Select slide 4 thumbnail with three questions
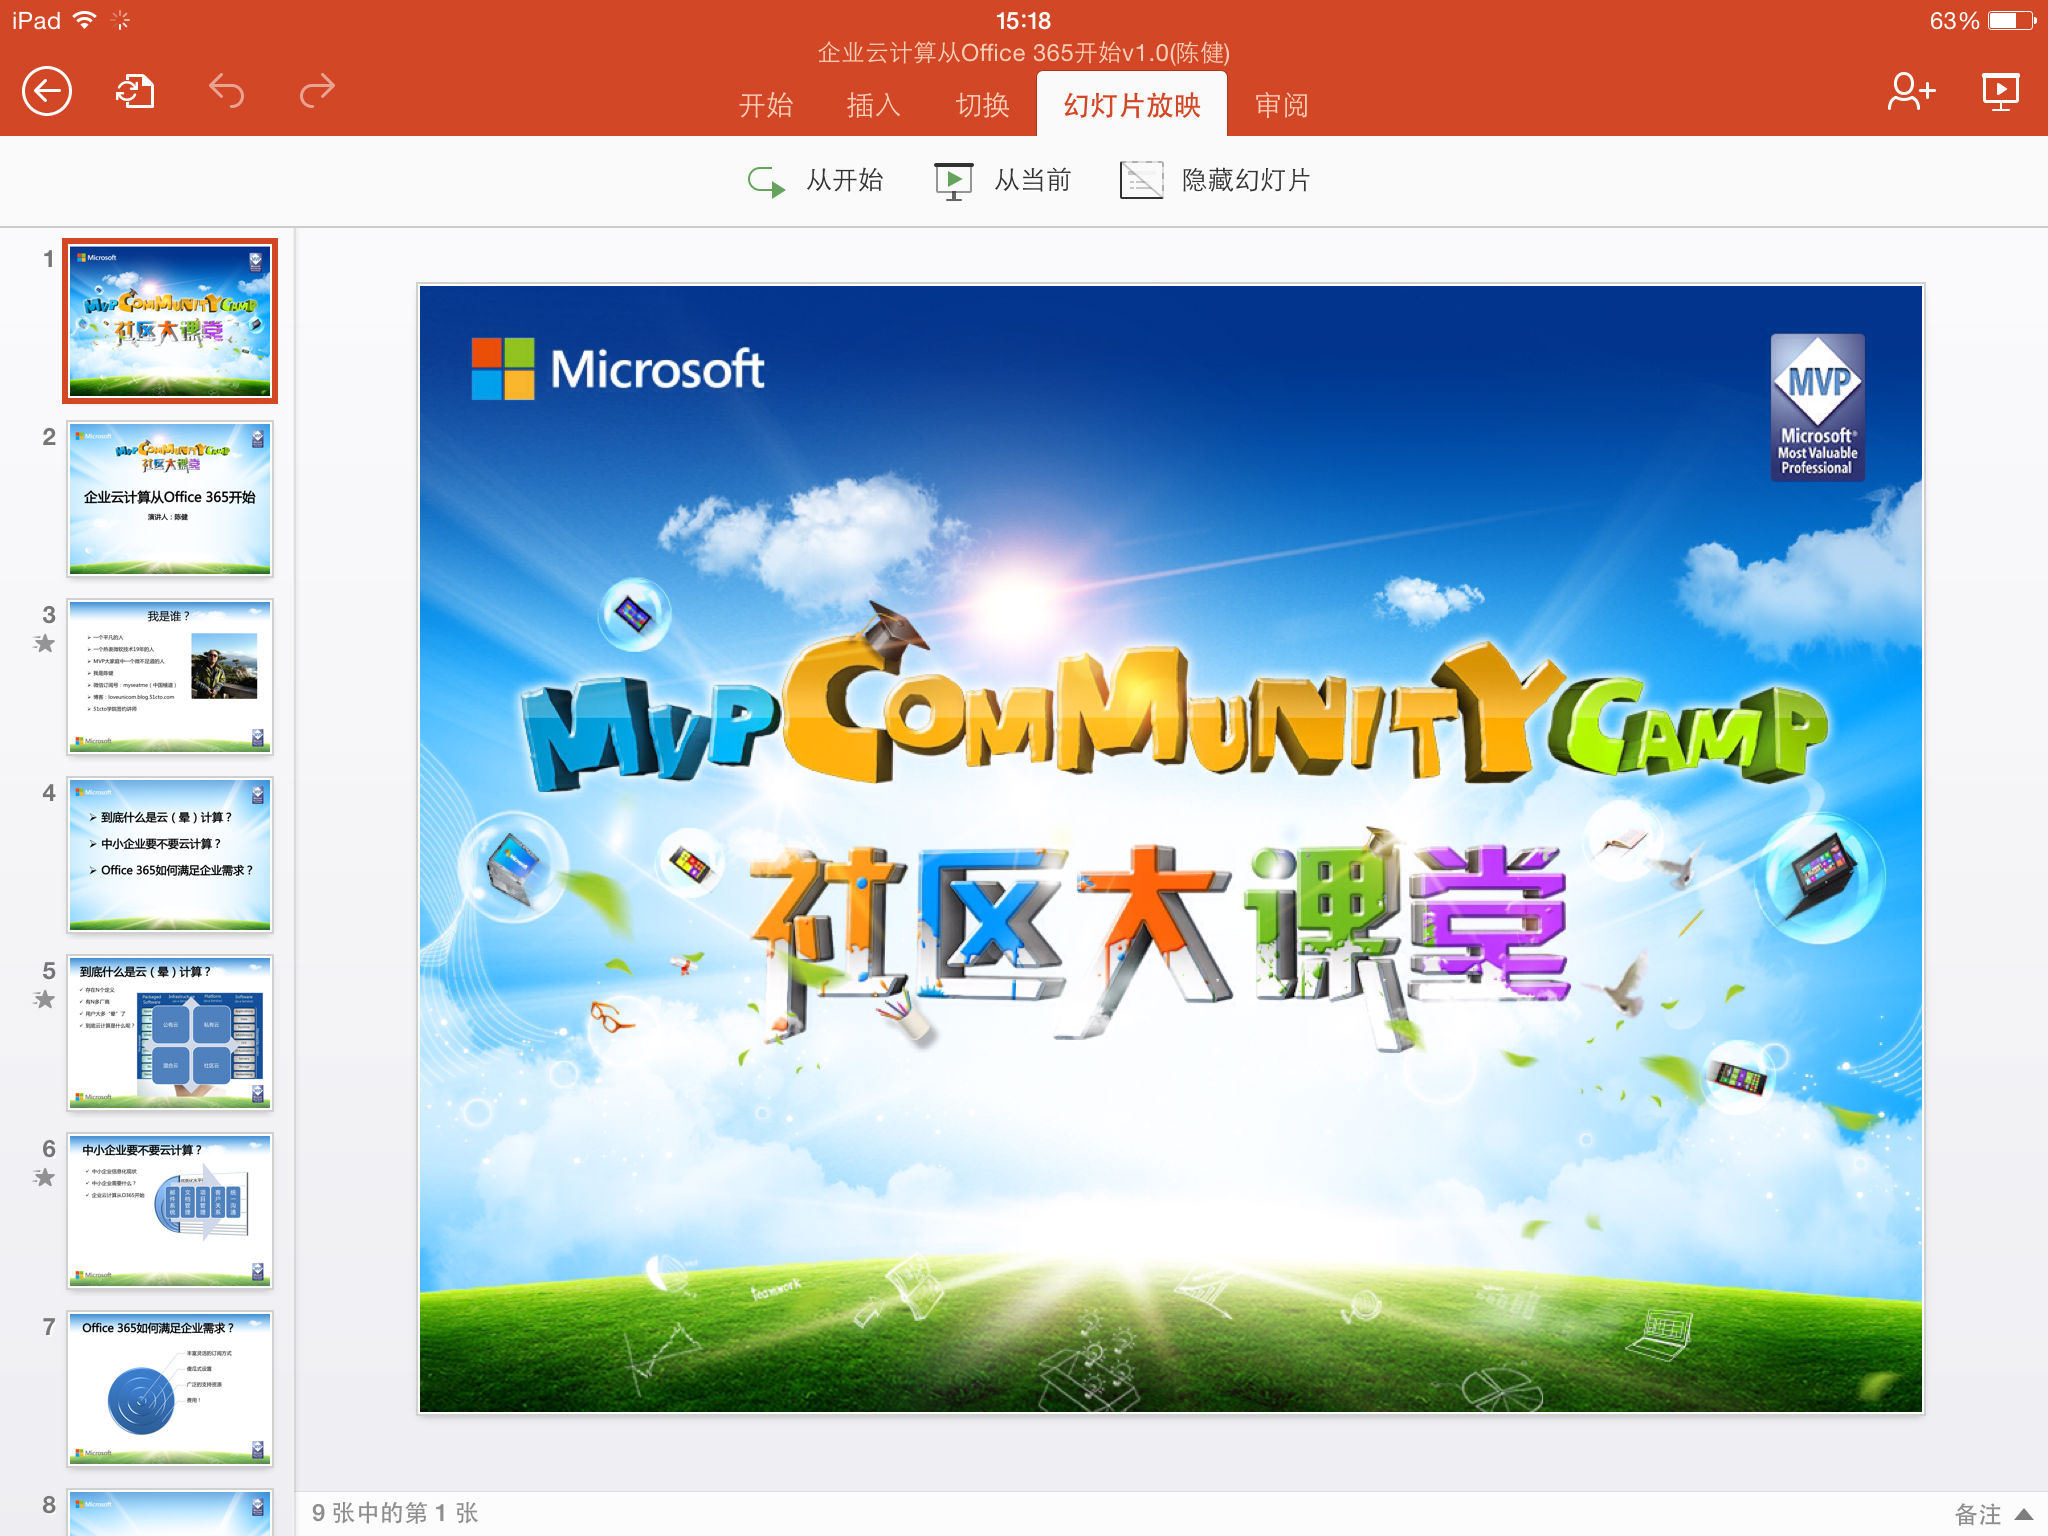 point(170,855)
